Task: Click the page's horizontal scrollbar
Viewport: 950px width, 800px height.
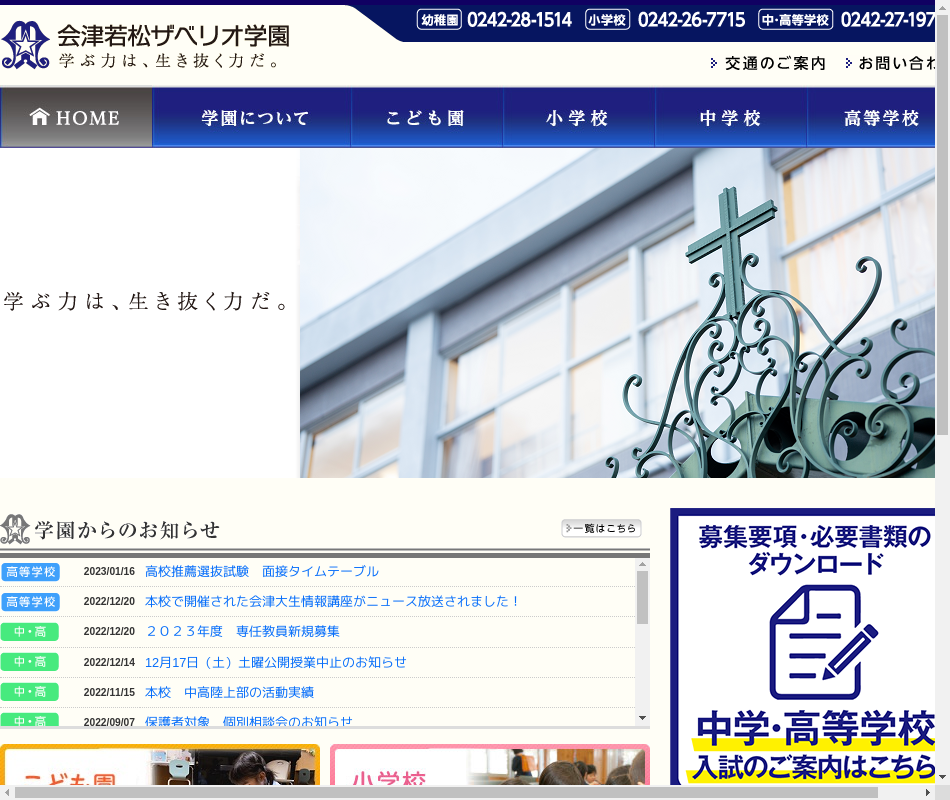Action: (x=445, y=792)
